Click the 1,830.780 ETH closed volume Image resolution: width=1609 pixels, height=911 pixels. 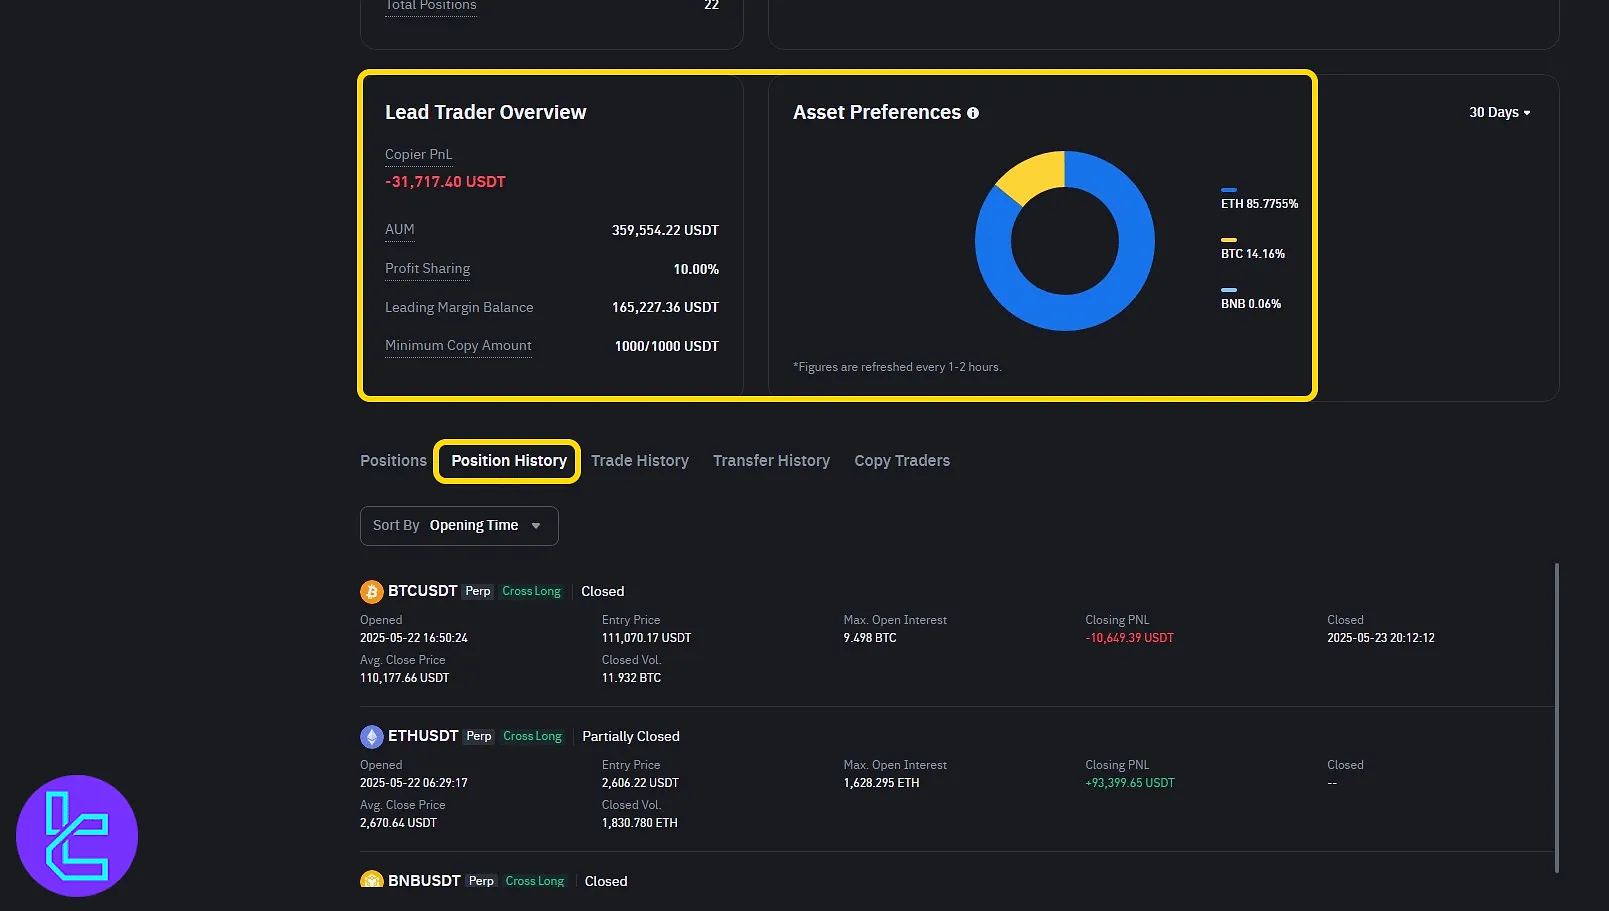[x=640, y=823]
